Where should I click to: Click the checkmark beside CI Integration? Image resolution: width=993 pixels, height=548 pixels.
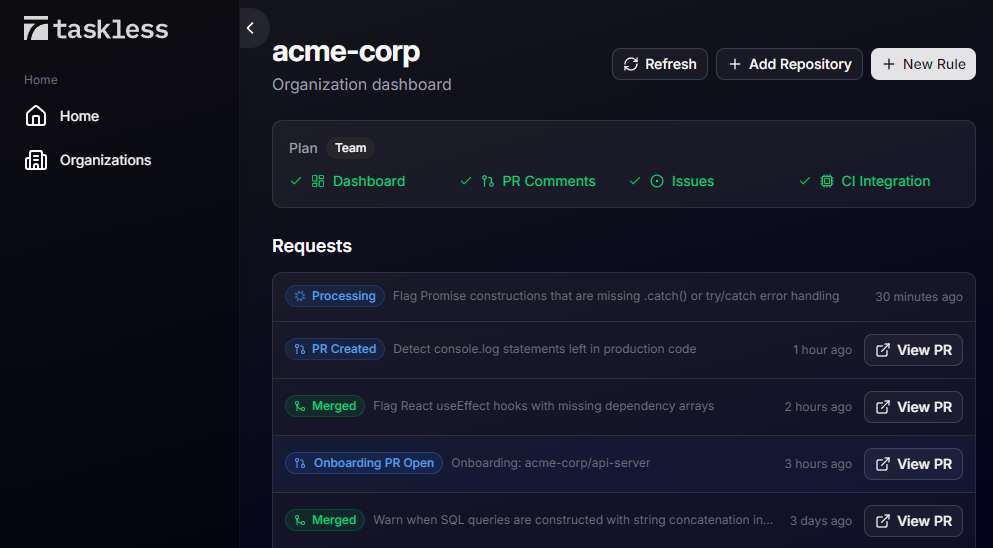pos(804,181)
